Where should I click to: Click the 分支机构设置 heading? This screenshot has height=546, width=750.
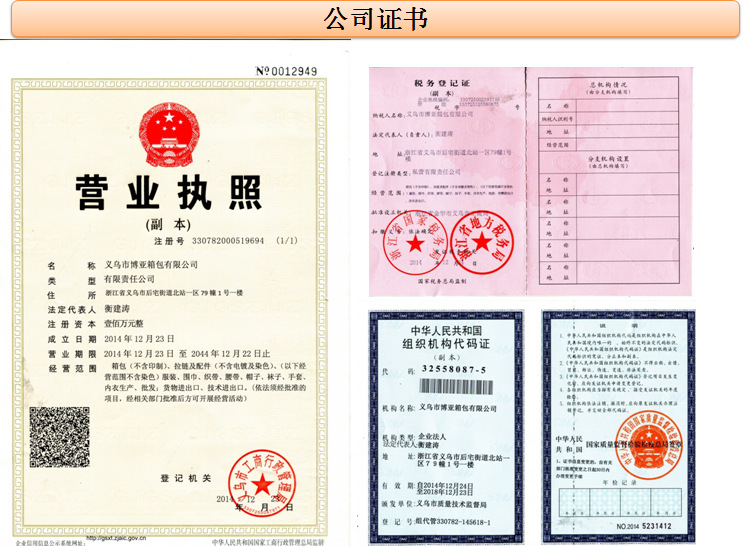point(608,159)
